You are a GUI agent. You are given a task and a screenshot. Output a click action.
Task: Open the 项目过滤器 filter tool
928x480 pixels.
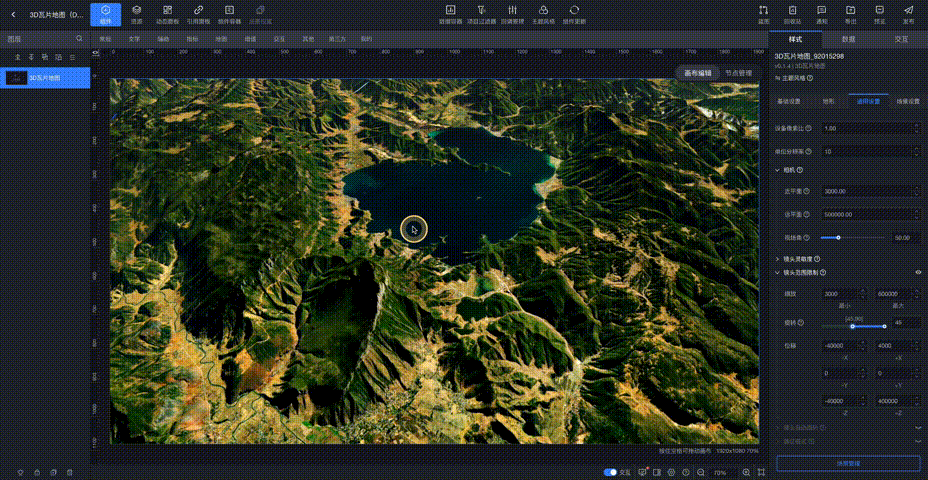tap(484, 12)
